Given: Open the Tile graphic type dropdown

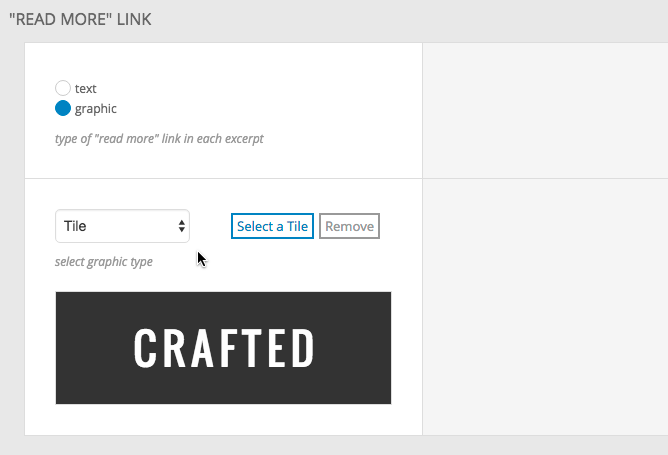Looking at the screenshot, I should 122,226.
